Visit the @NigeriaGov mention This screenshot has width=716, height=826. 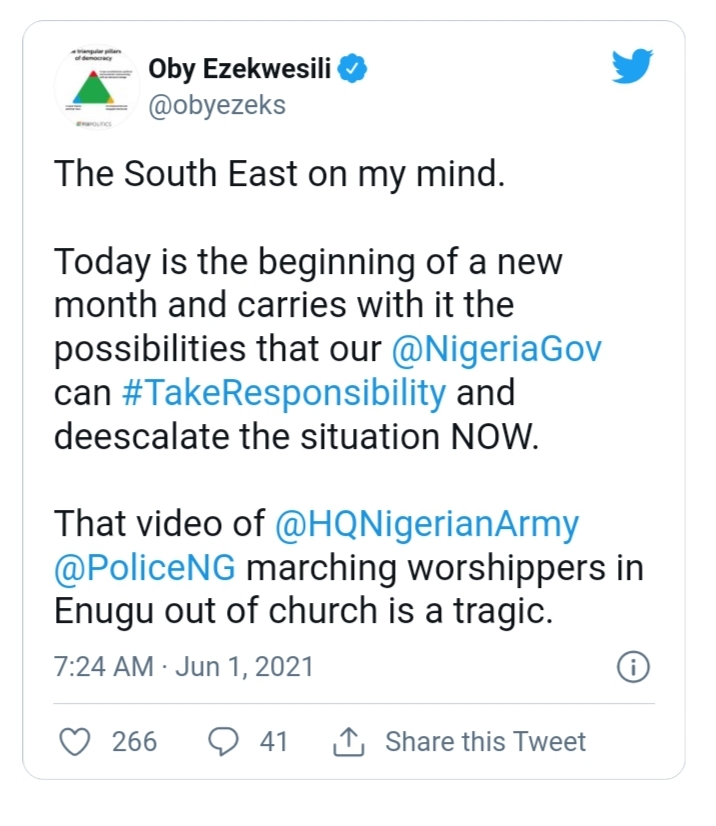[496, 350]
